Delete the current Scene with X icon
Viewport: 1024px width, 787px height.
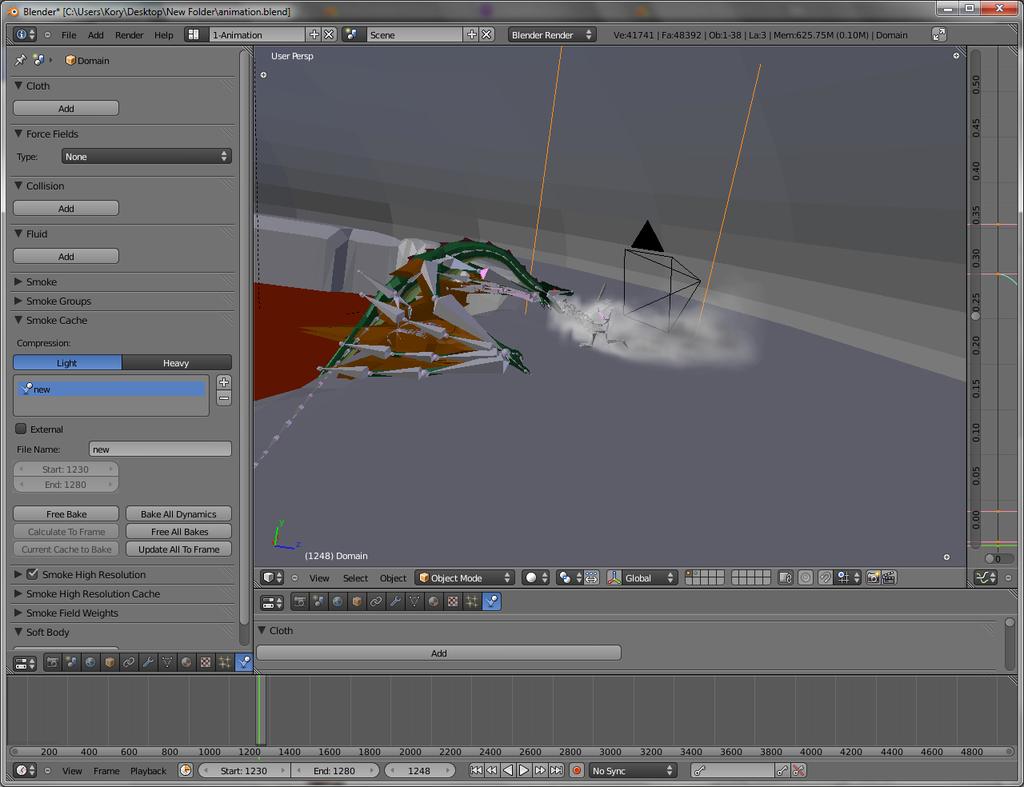pyautogui.click(x=487, y=35)
